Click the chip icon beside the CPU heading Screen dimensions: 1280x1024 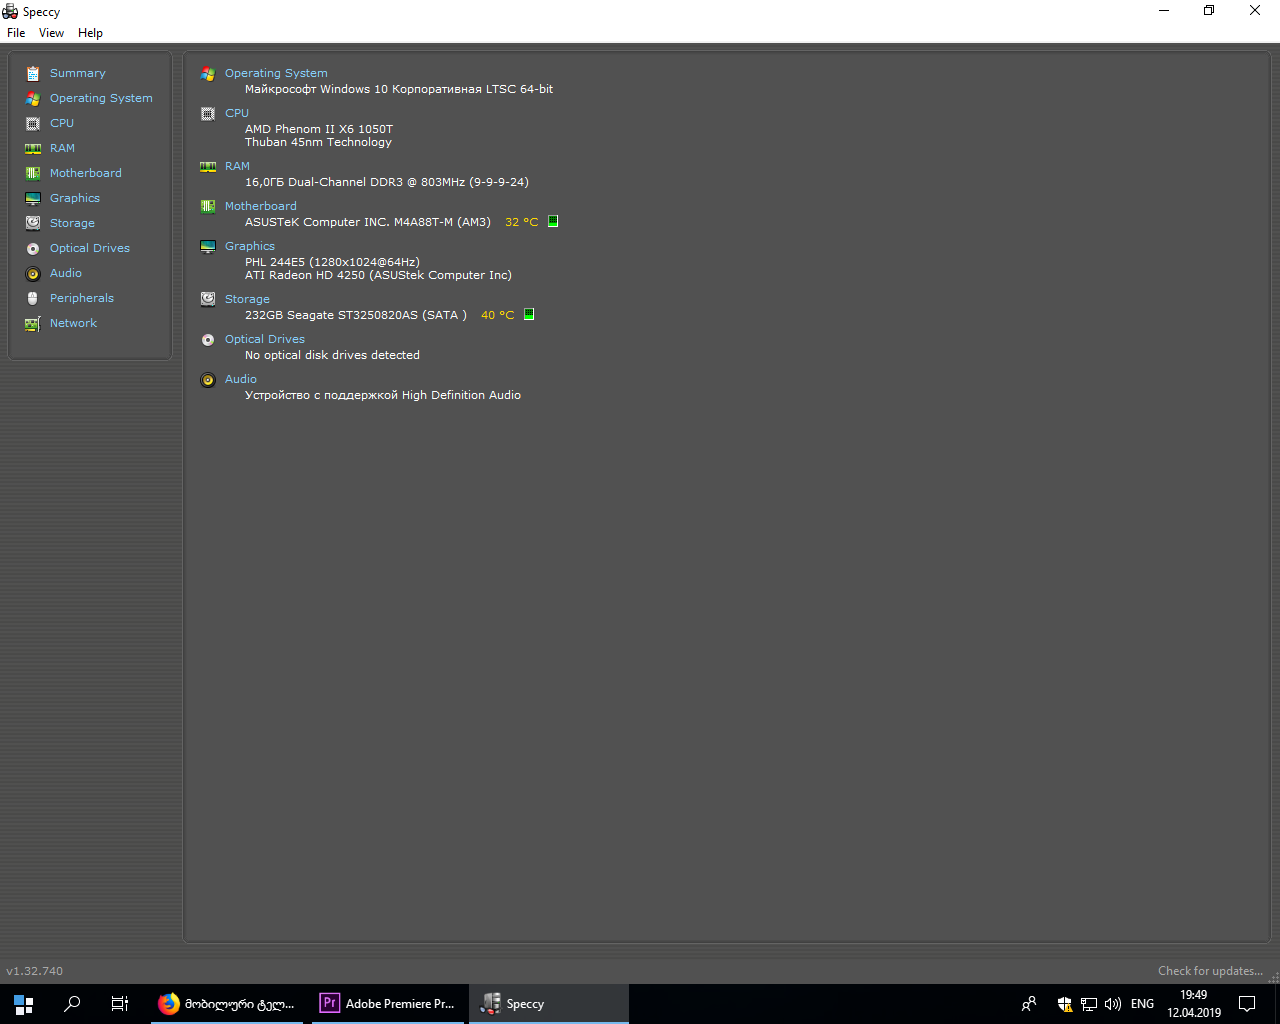[208, 114]
